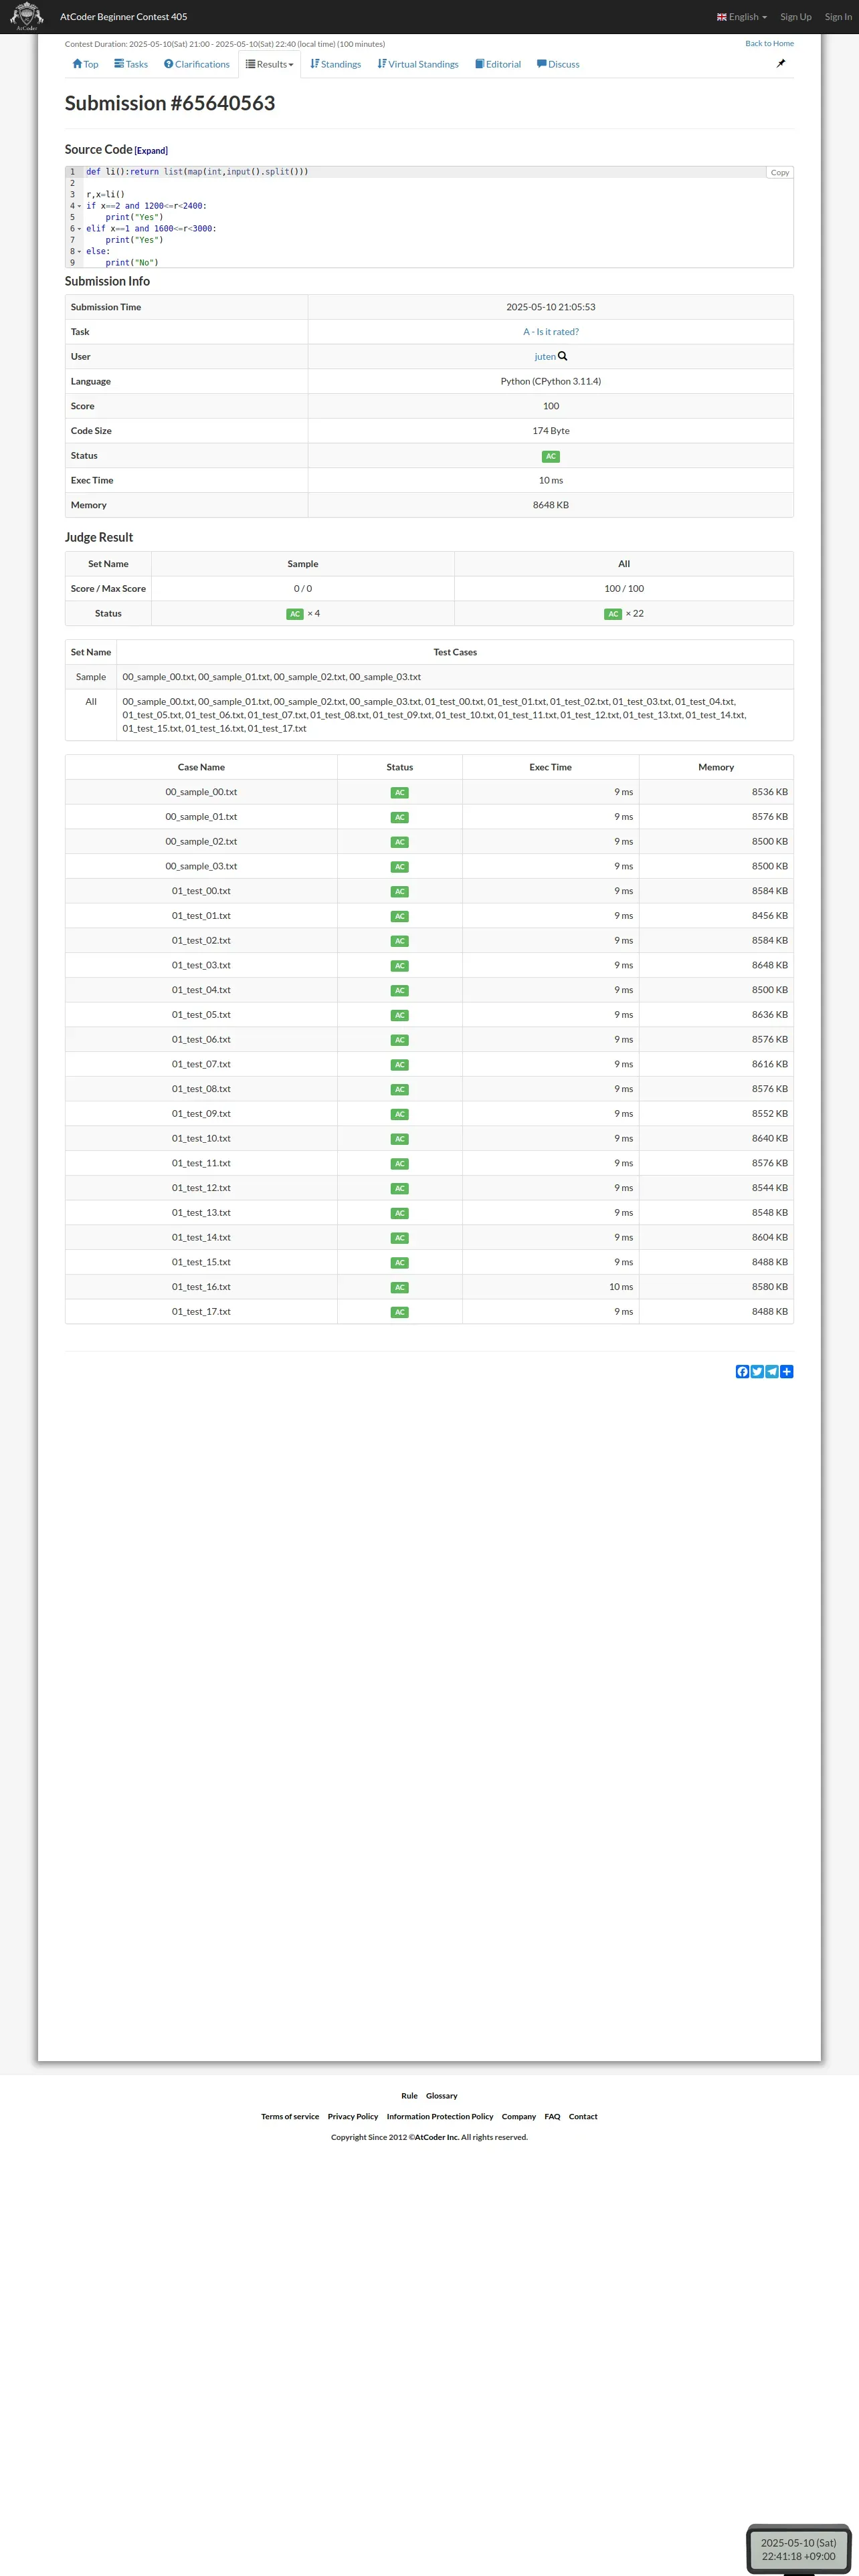Image resolution: width=859 pixels, height=2576 pixels.
Task: Copy the source code with Copy button
Action: [x=780, y=173]
